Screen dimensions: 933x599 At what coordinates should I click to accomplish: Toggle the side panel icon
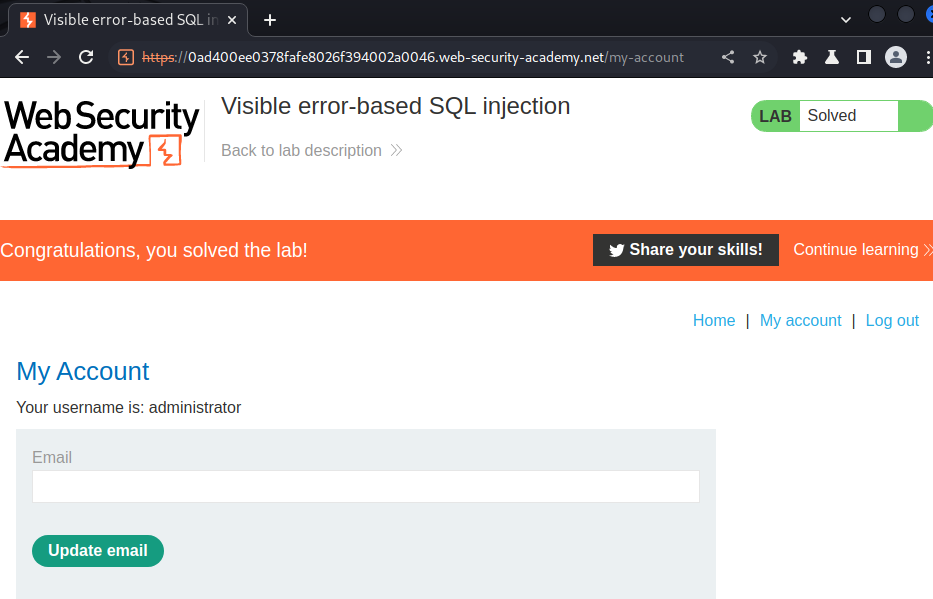863,57
